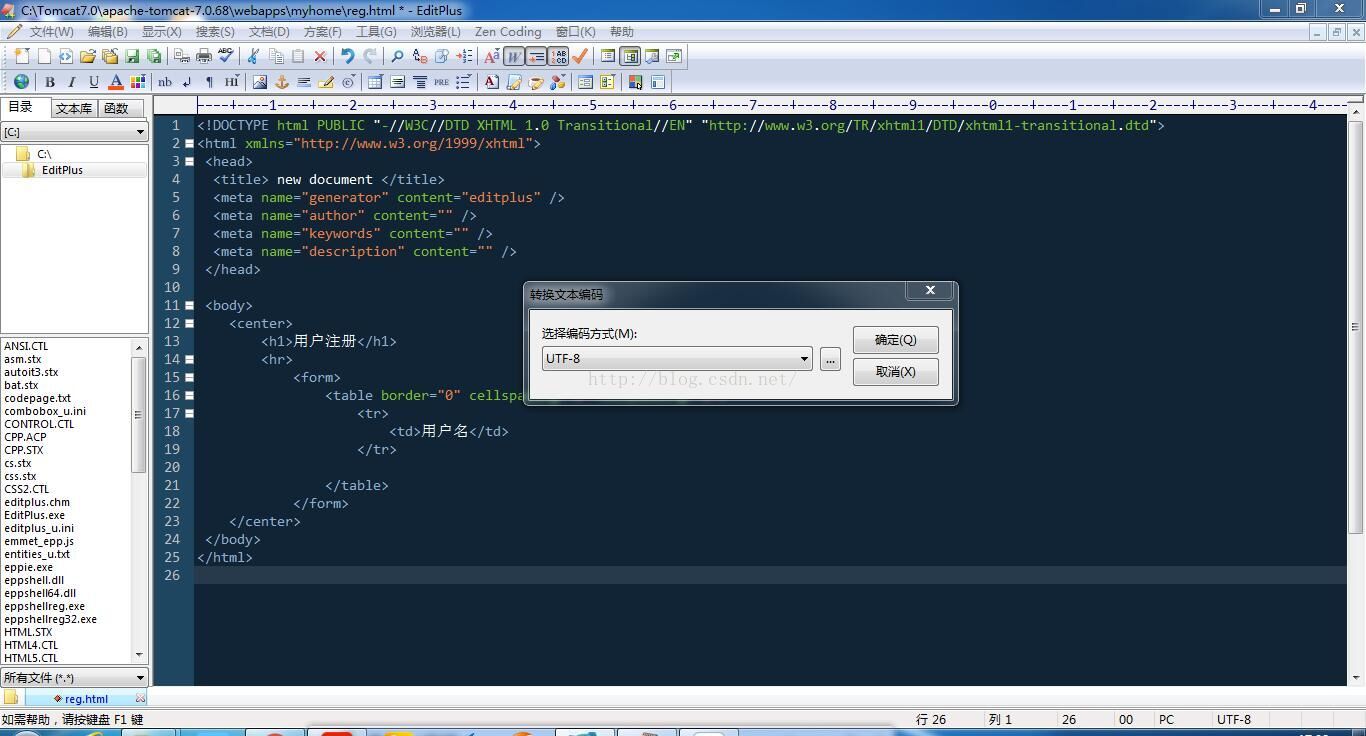Collapse the html fold marker on line 2

point(189,143)
